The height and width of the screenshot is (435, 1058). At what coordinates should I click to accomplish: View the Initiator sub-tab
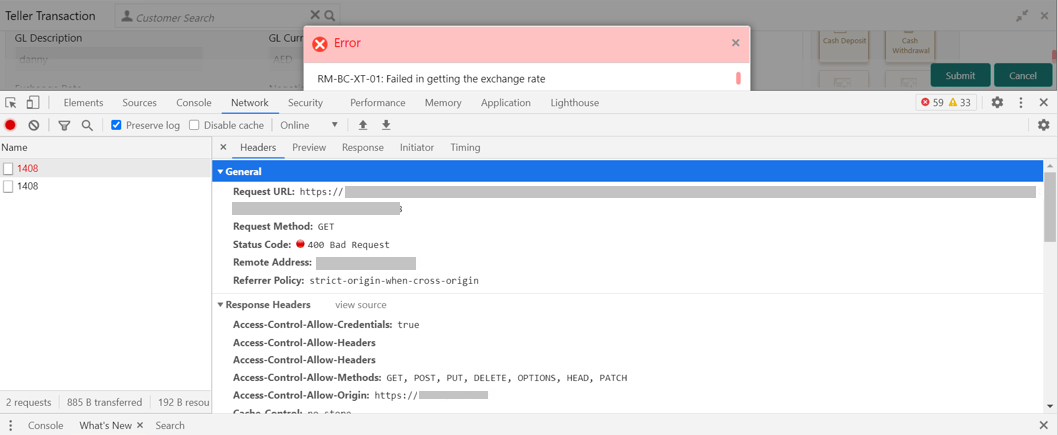(416, 147)
